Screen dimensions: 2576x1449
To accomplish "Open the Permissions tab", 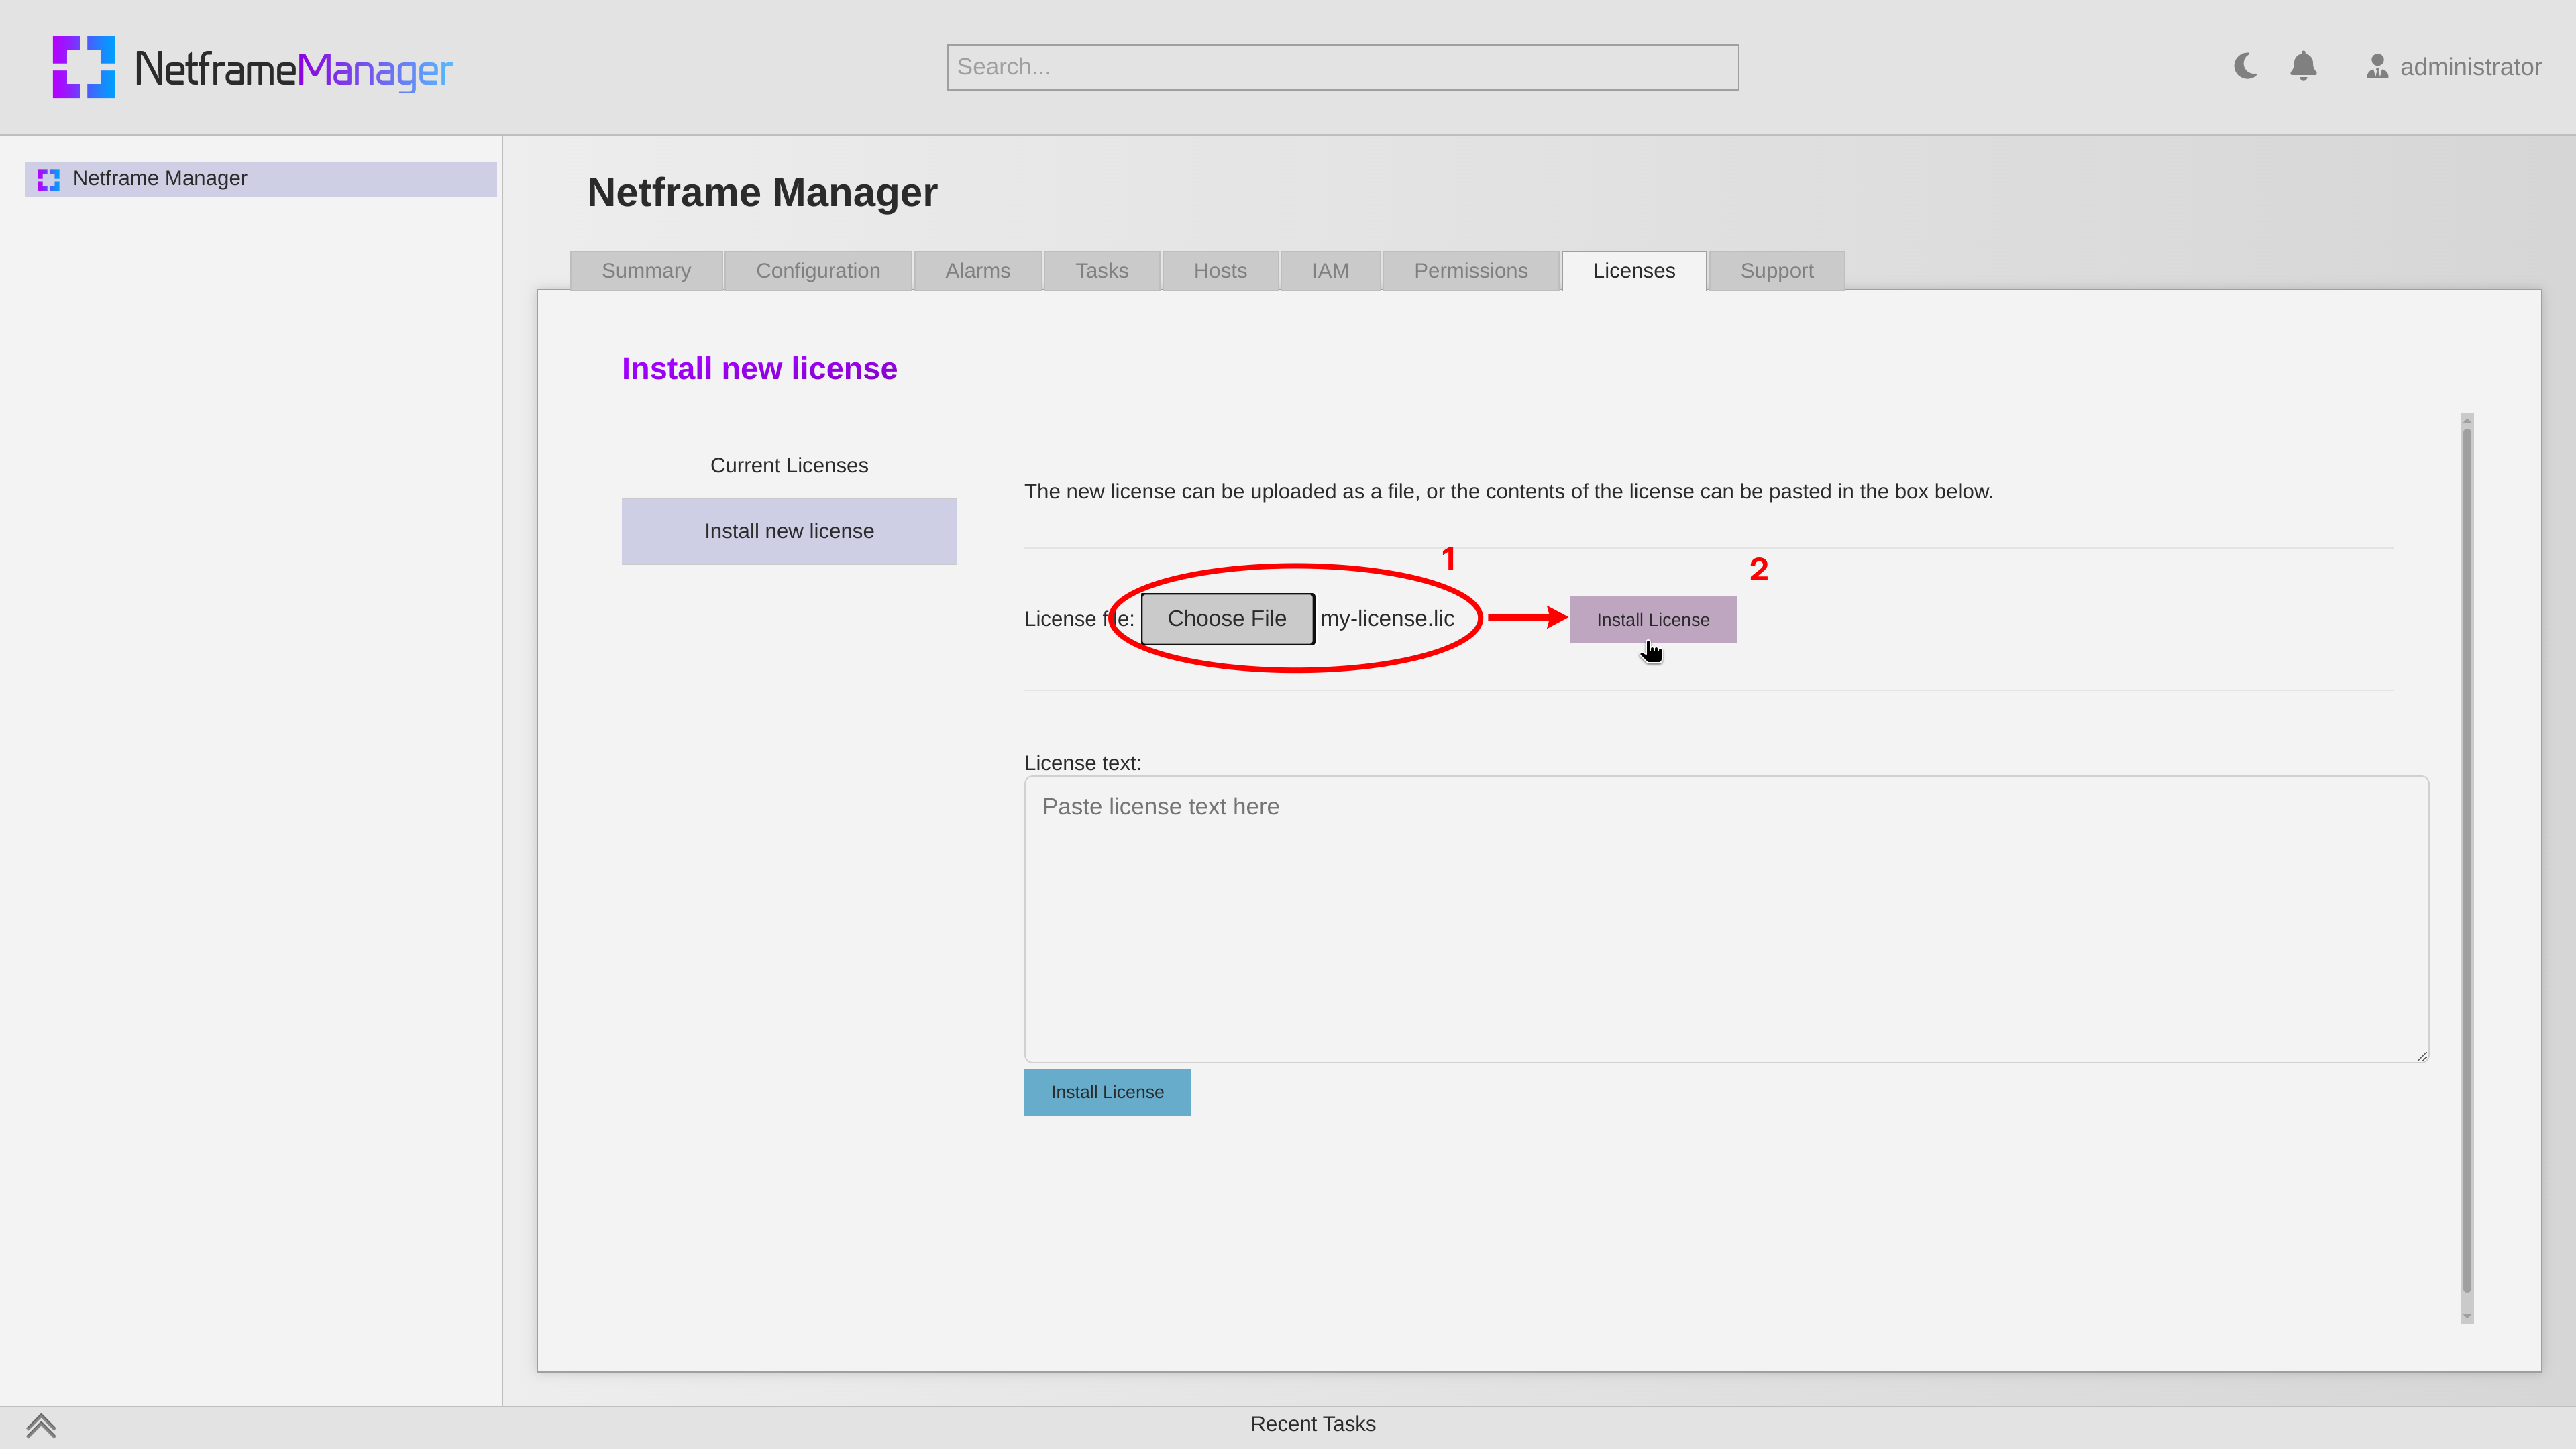I will pyautogui.click(x=1470, y=271).
